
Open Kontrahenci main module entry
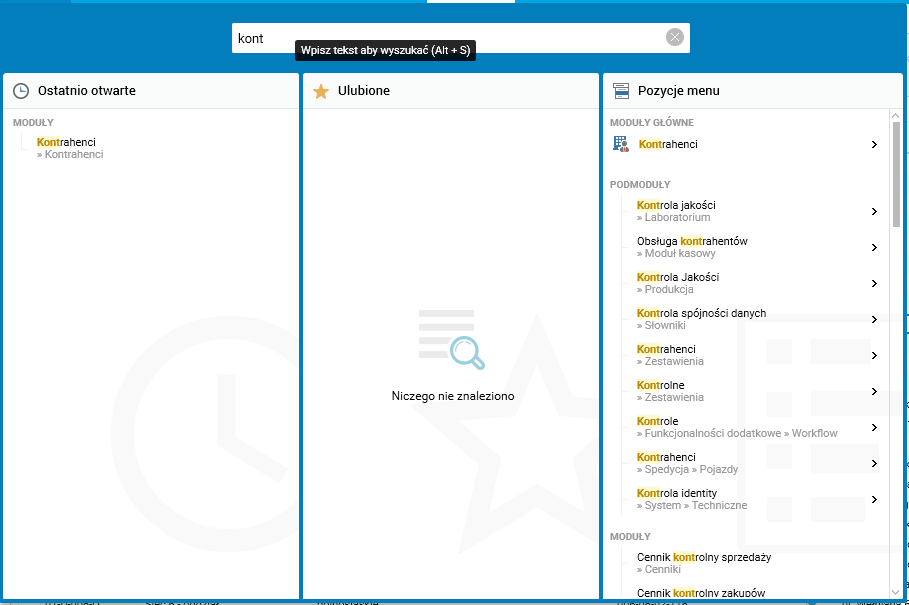pyautogui.click(x=668, y=144)
